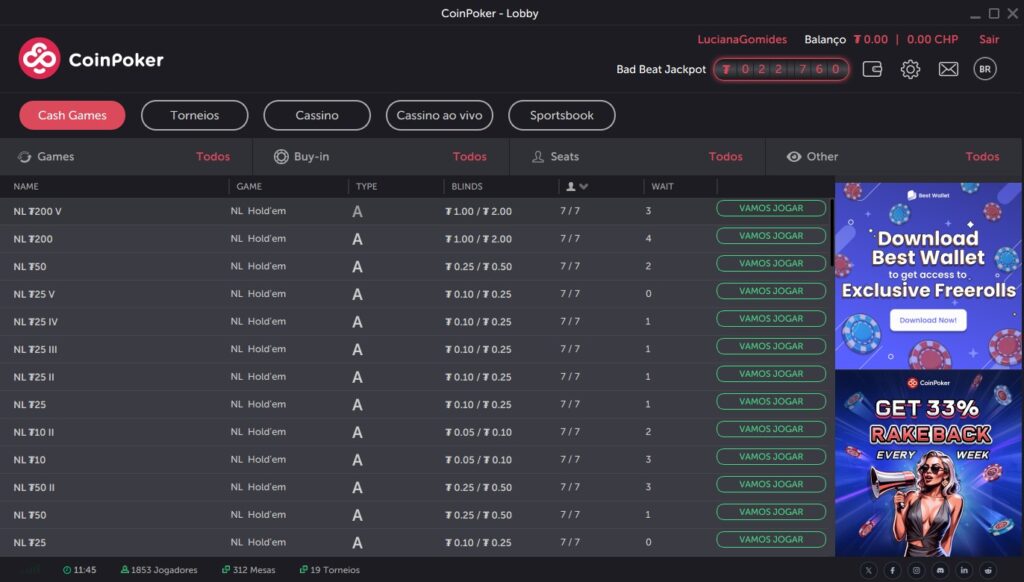Click VAMOS JOGAR for NL ₮25 II

click(771, 374)
